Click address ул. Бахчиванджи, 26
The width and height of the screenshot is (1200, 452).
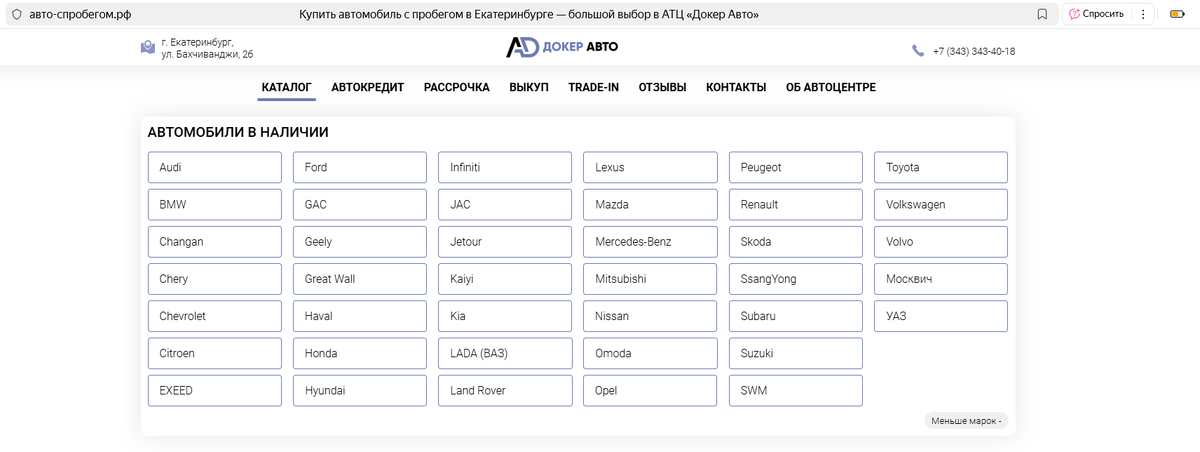tap(207, 54)
